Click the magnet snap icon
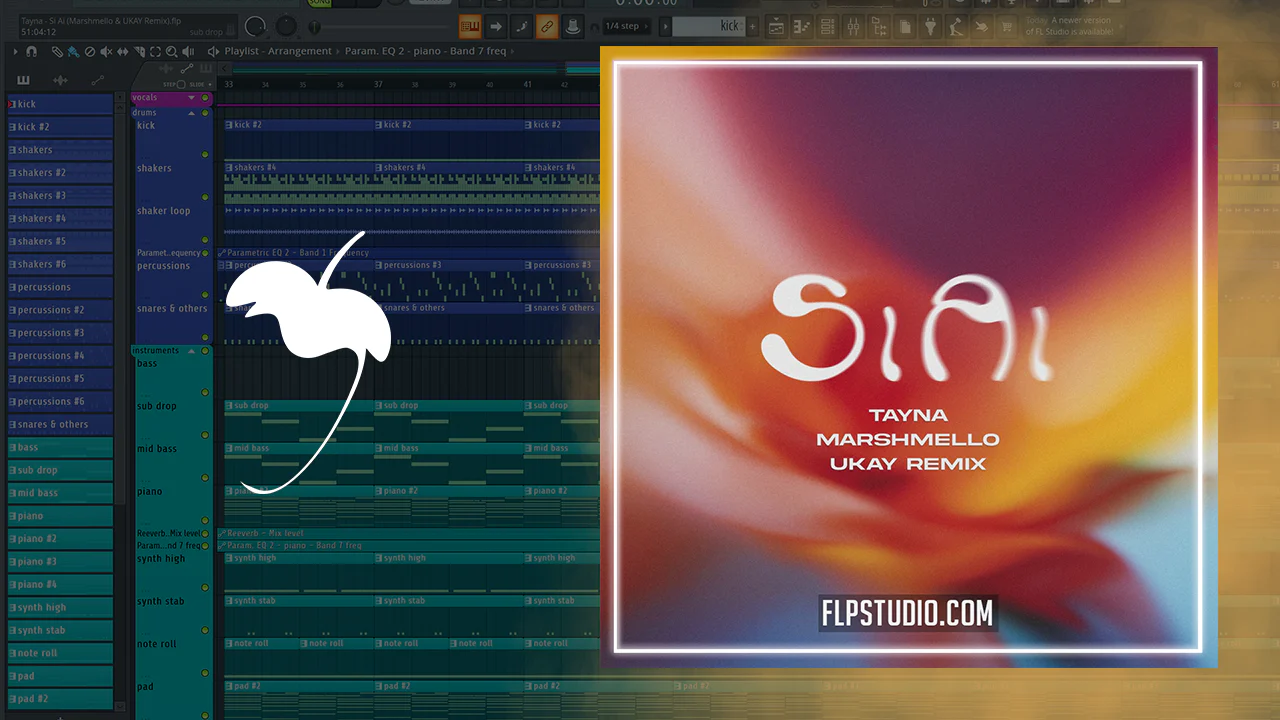The image size is (1280, 720). click(x=31, y=51)
